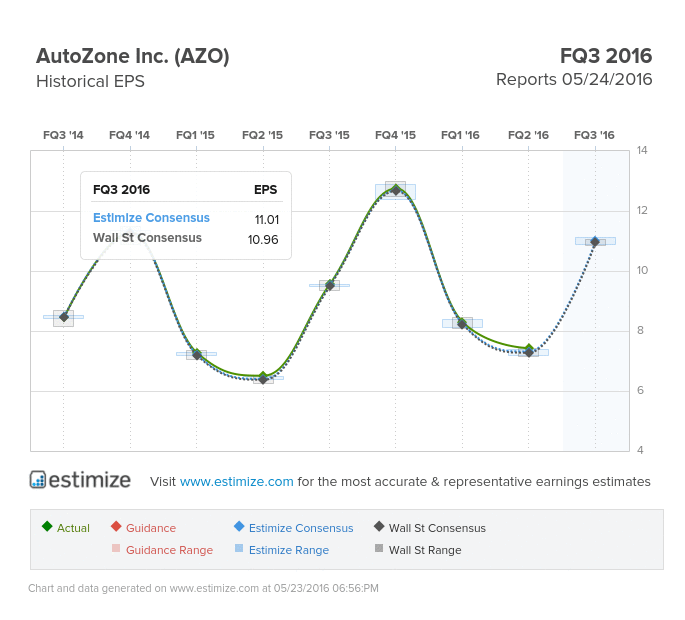
Task: Click the Wall St Consensus tooltip label
Action: [147, 238]
